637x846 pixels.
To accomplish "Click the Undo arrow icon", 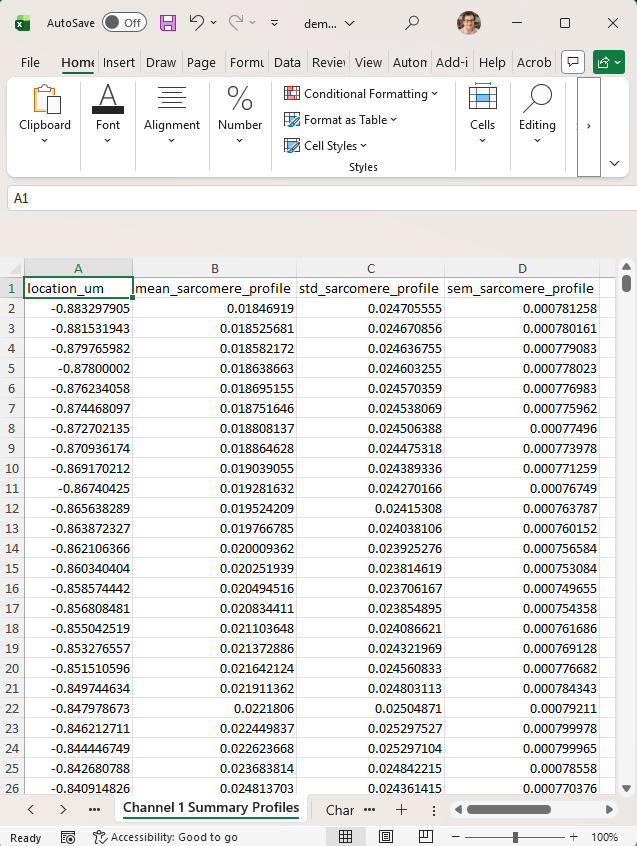I will pyautogui.click(x=196, y=22).
